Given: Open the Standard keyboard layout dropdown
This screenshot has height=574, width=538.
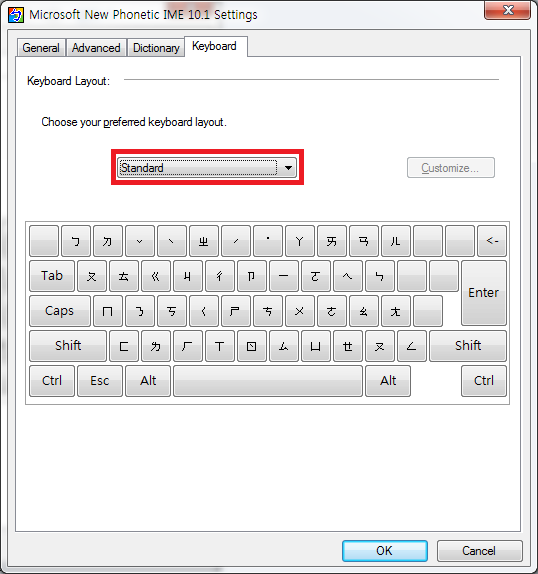Looking at the screenshot, I should click(x=207, y=168).
